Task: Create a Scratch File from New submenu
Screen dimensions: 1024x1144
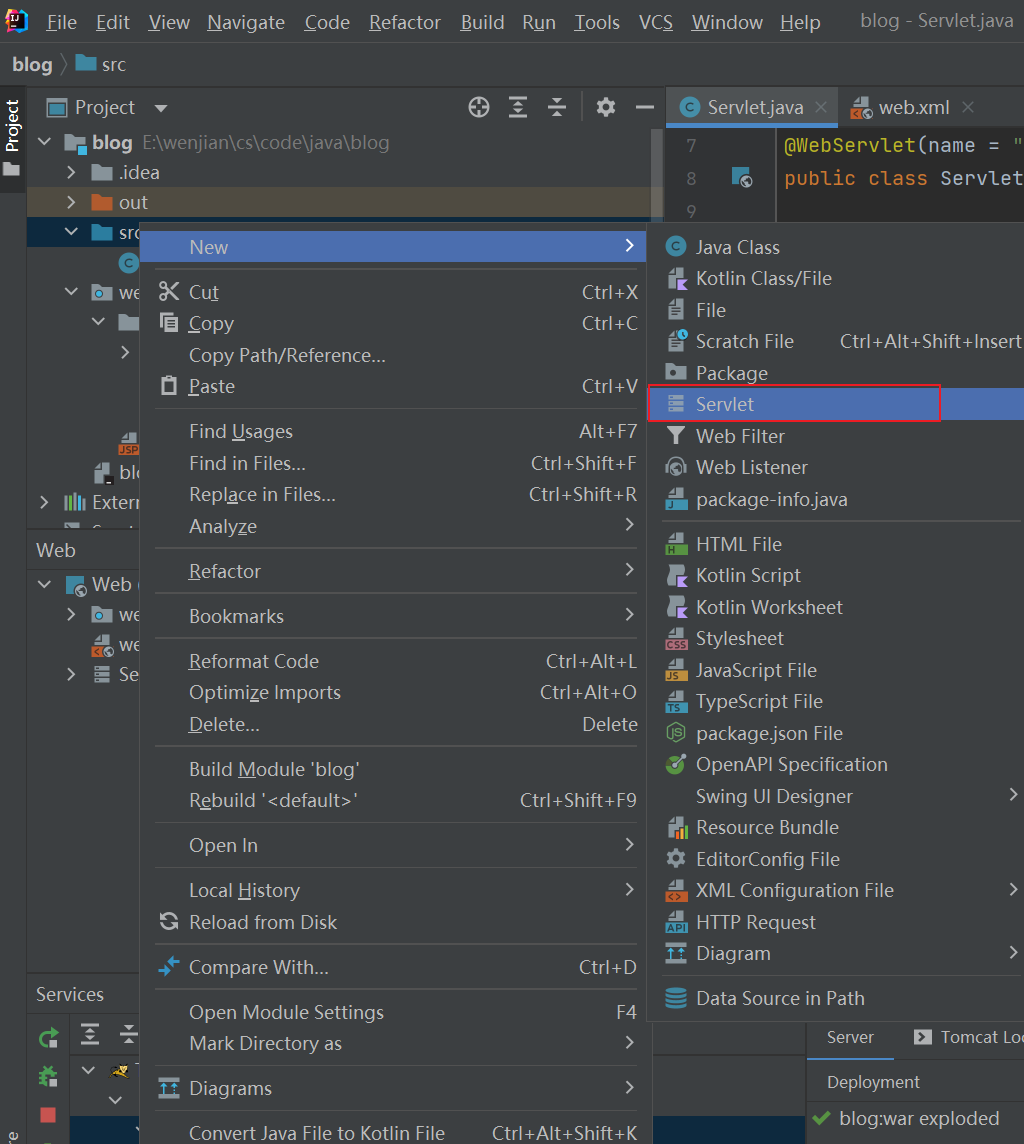Action: coord(835,341)
